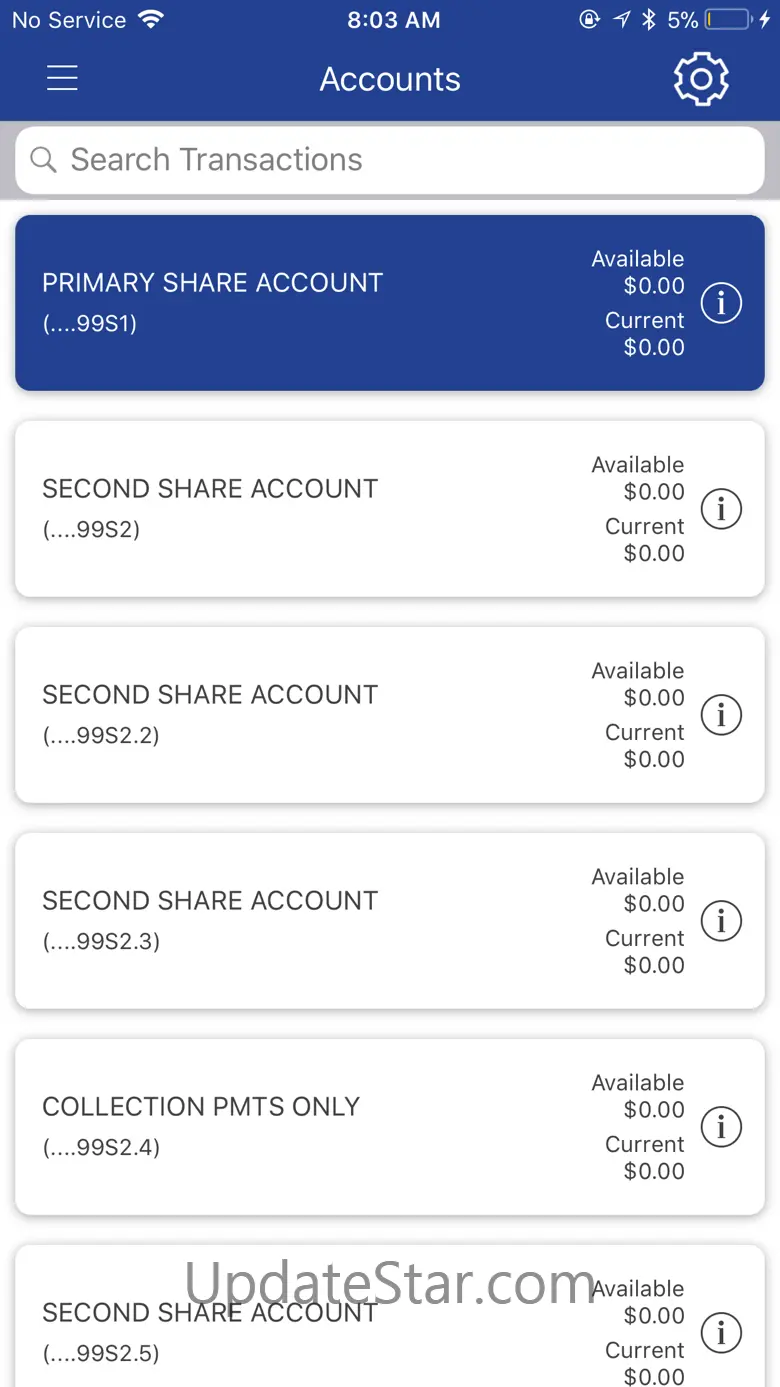The width and height of the screenshot is (780, 1387).
Task: Show info for Second Share Account 99S2
Action: (721, 509)
